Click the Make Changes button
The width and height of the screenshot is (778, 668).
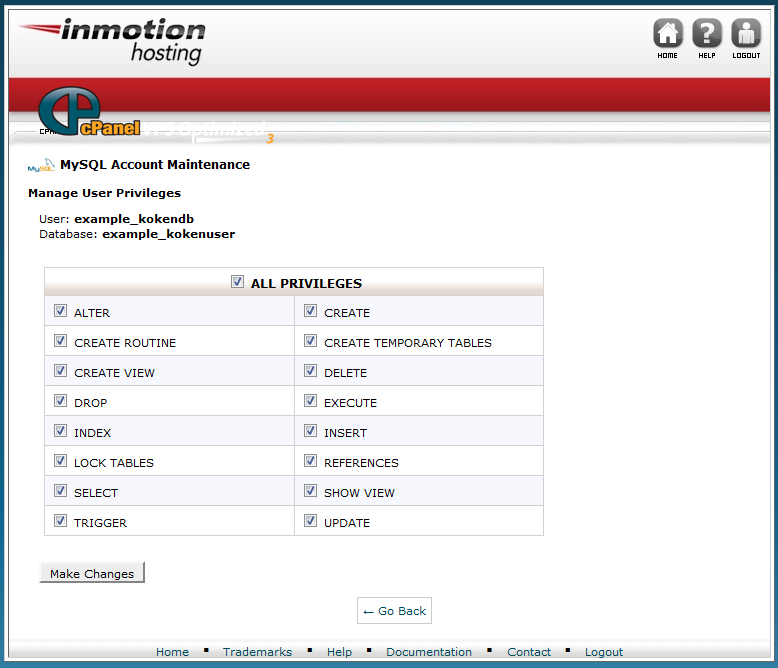[92, 573]
